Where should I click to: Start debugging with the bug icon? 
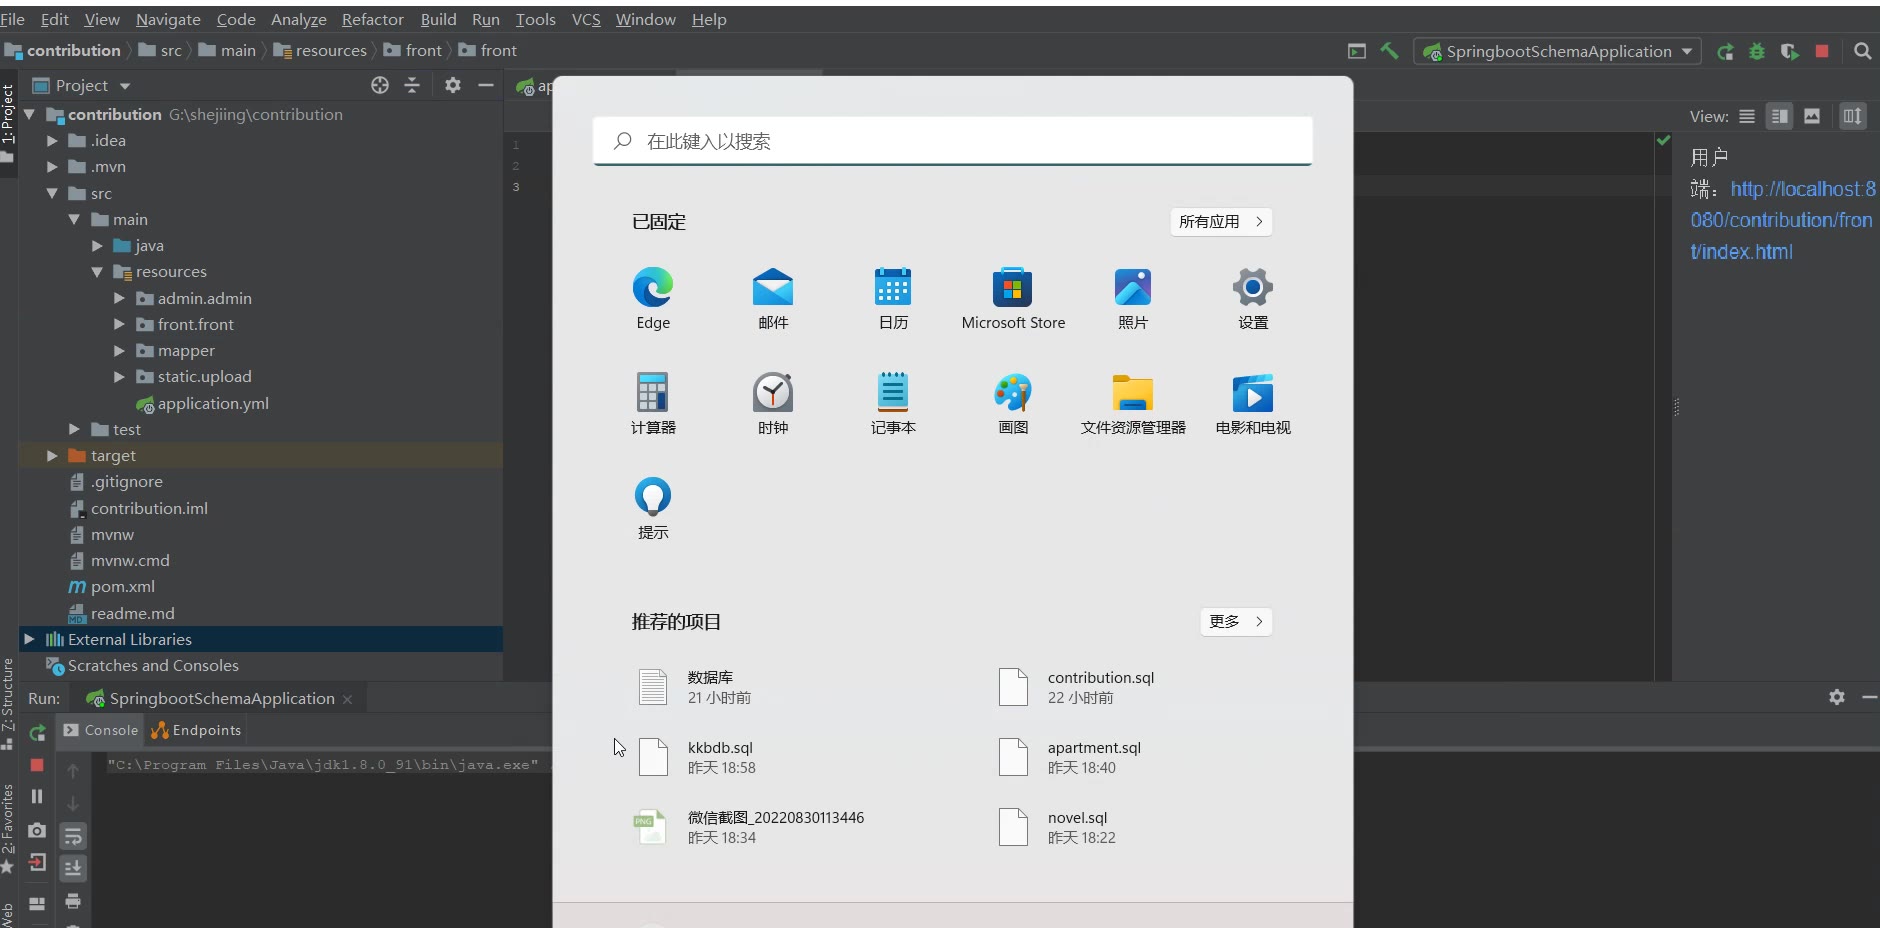click(1757, 51)
